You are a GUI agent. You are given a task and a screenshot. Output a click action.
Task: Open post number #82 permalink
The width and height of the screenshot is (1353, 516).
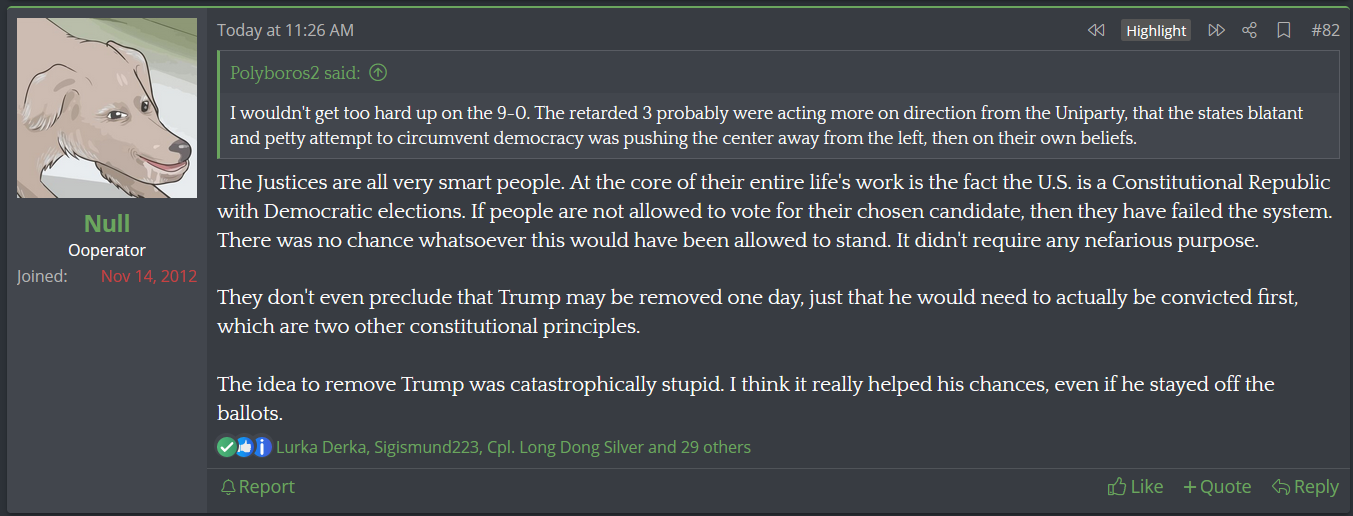(1325, 31)
